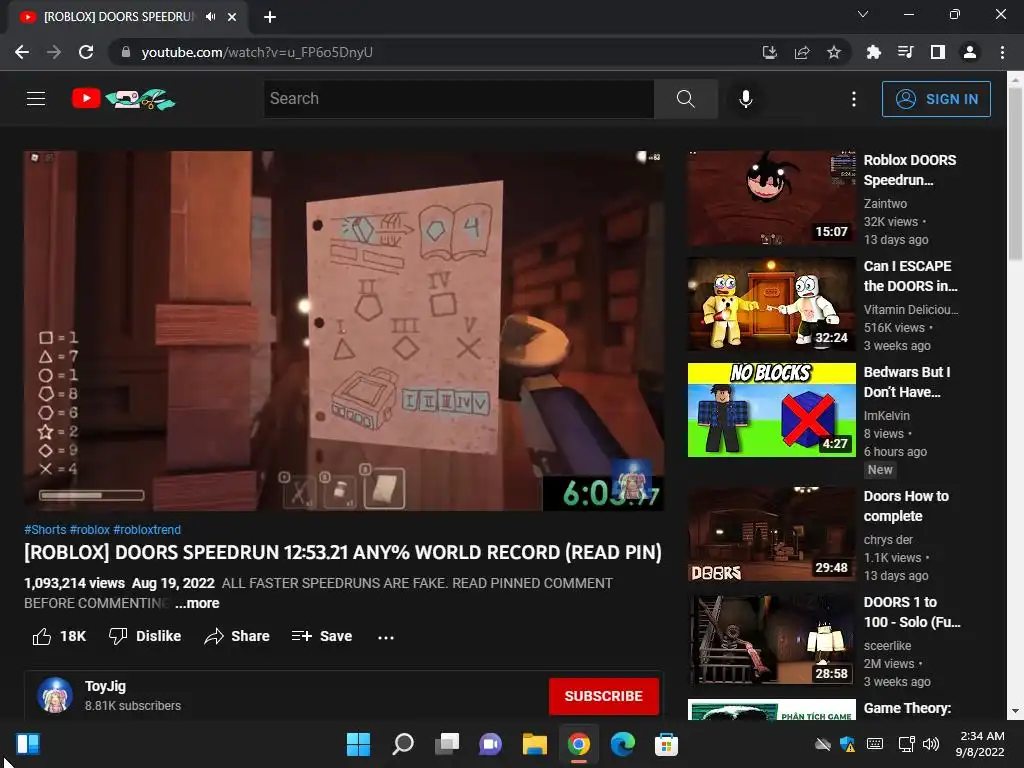Toggle Chrome side panel
Viewport: 1024px width, 768px height.
pyautogui.click(x=938, y=52)
